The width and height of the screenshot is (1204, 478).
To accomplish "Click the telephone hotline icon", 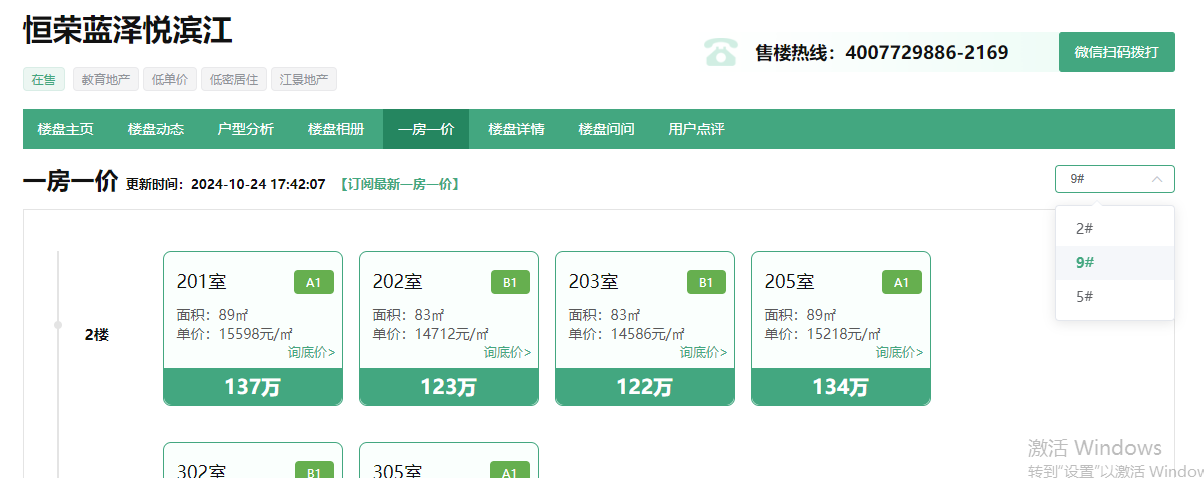I will pyautogui.click(x=720, y=52).
